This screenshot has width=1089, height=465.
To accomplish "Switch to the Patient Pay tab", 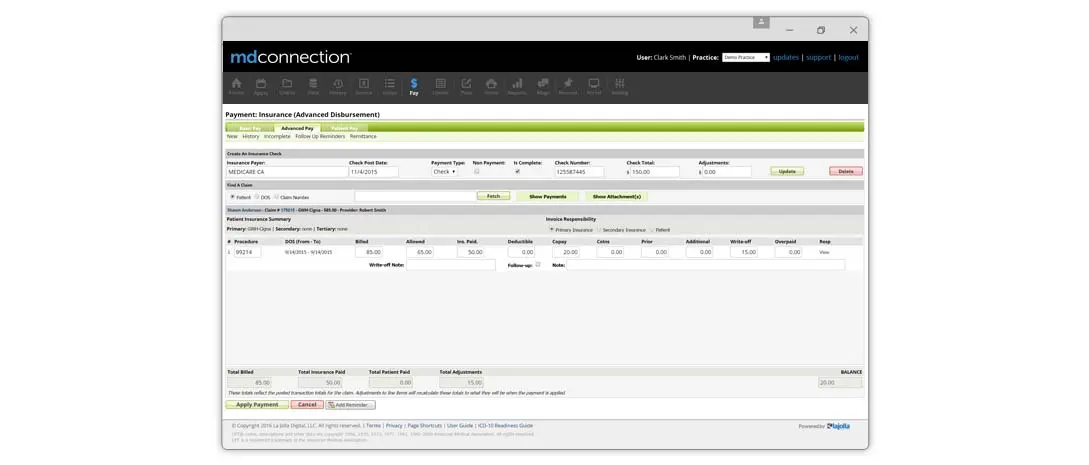I will click(344, 128).
